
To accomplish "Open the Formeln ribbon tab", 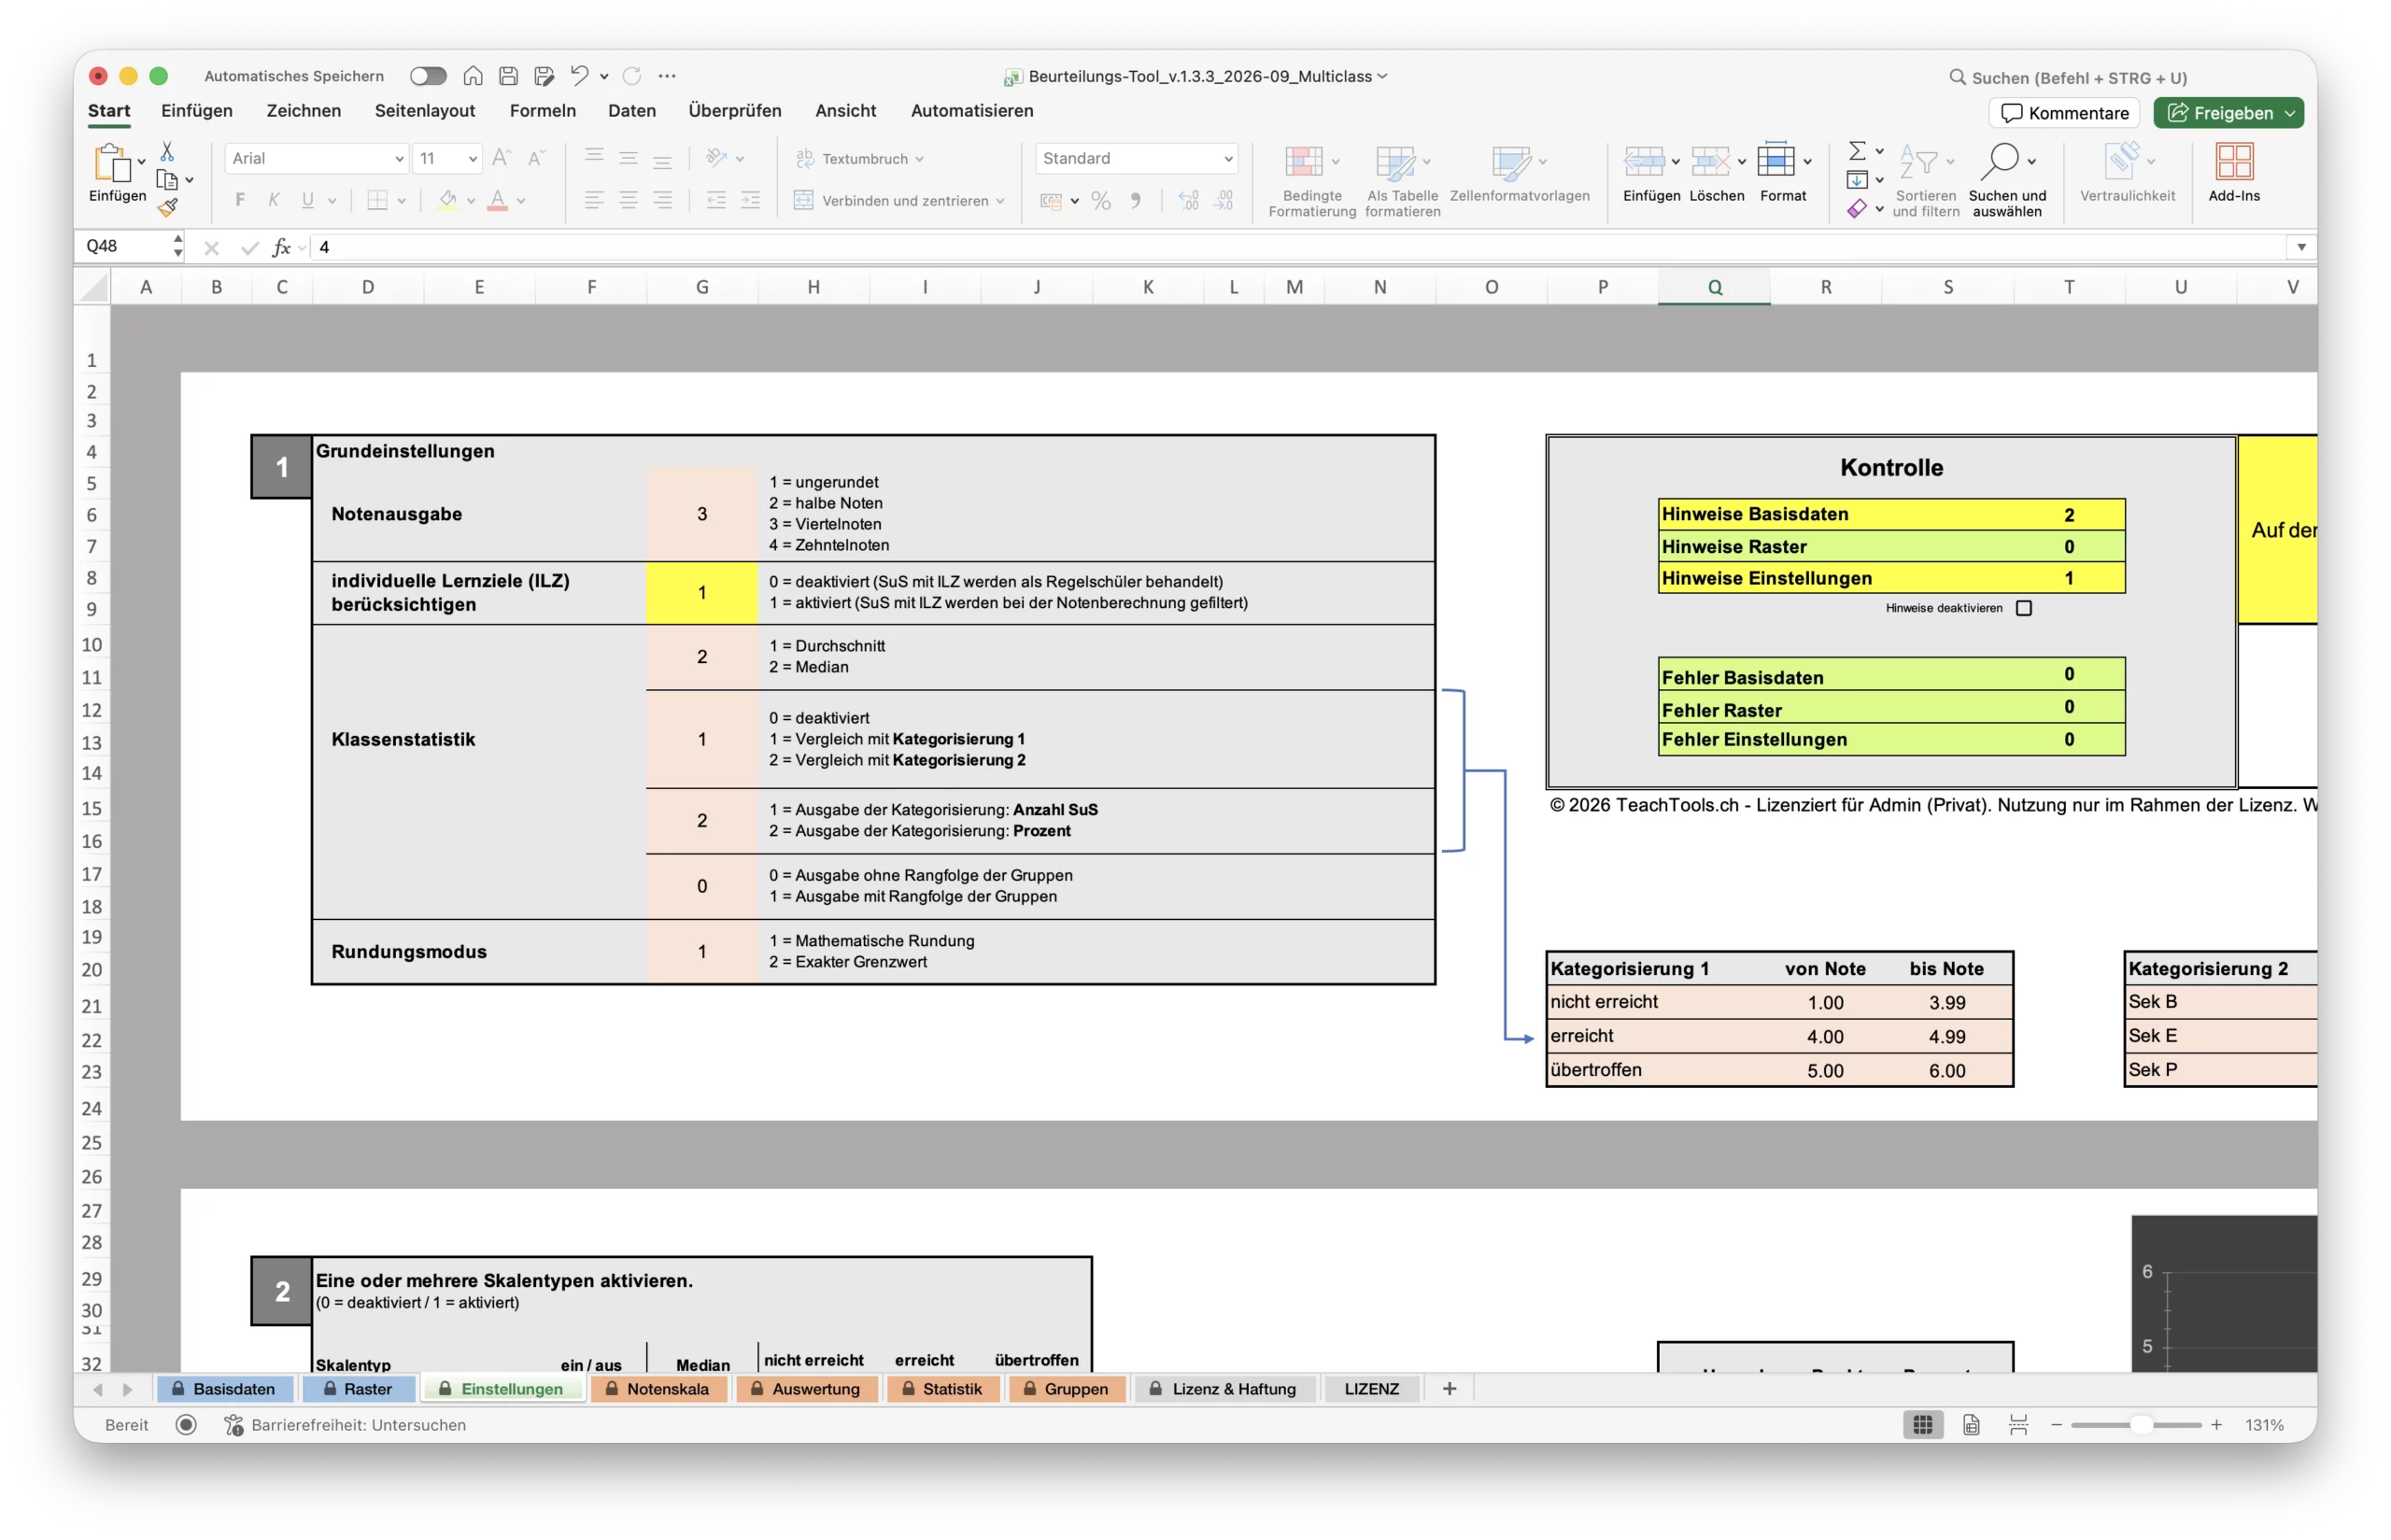I will tap(543, 111).
